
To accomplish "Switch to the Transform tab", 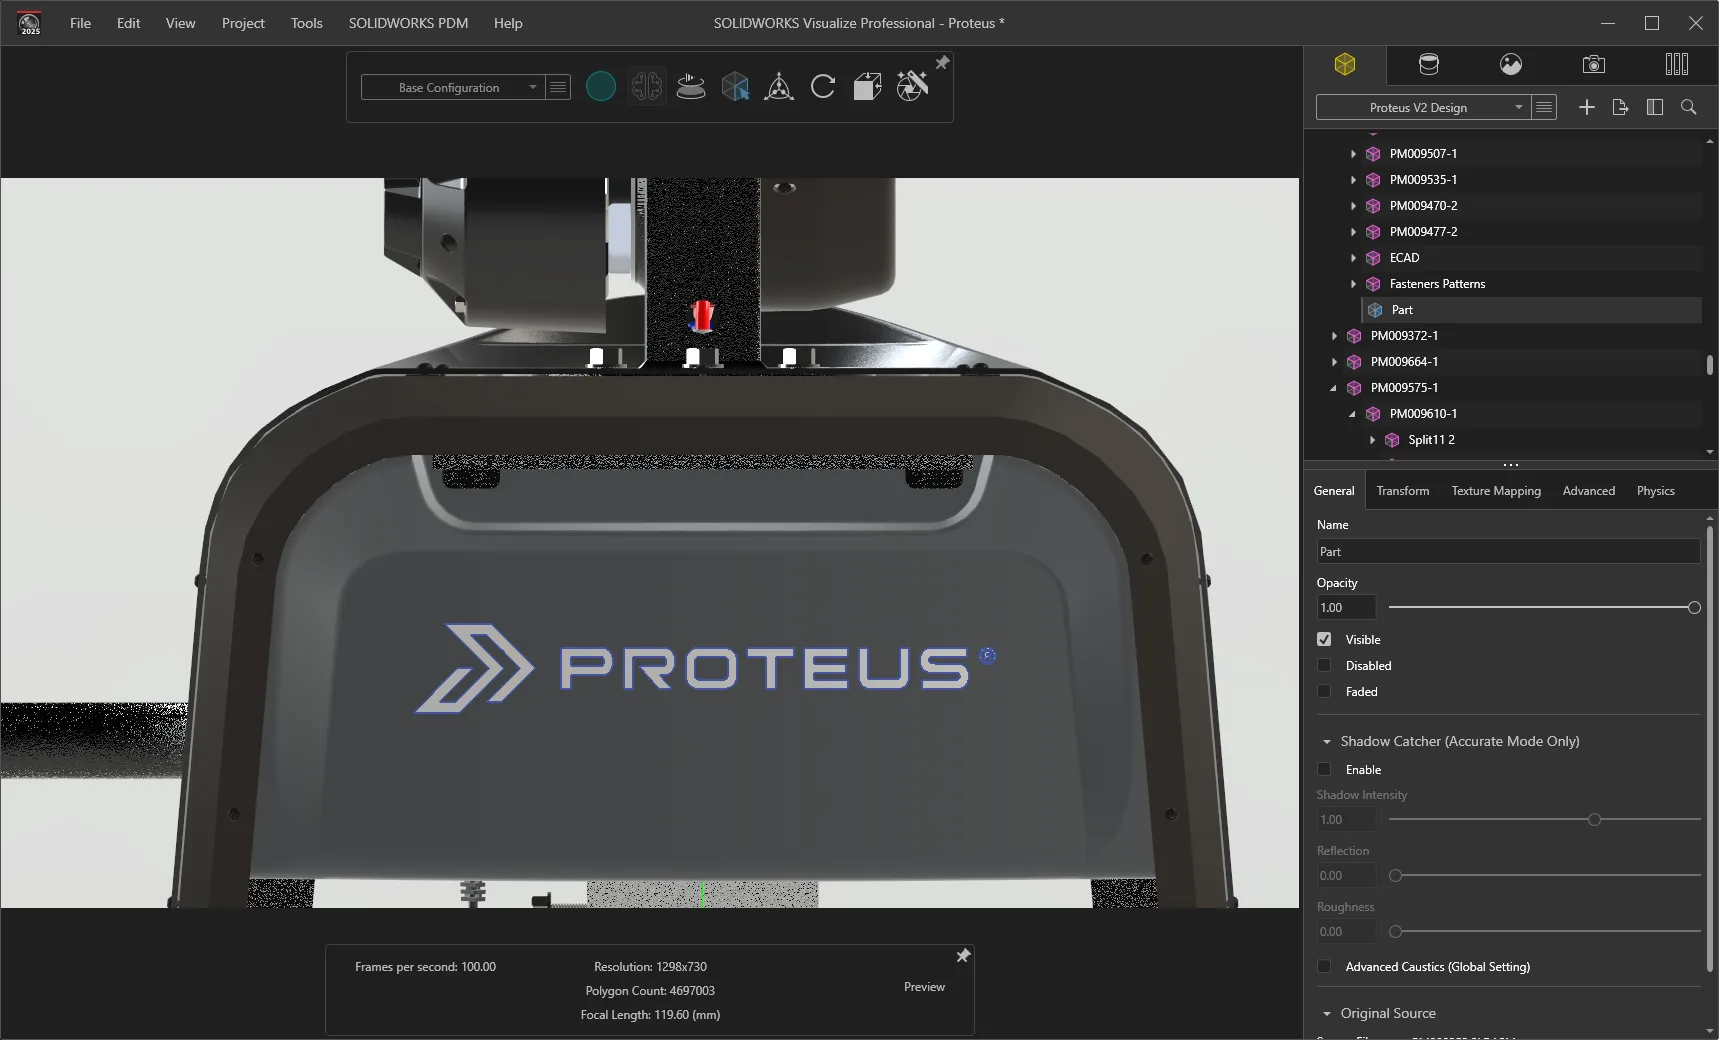I will point(1403,491).
